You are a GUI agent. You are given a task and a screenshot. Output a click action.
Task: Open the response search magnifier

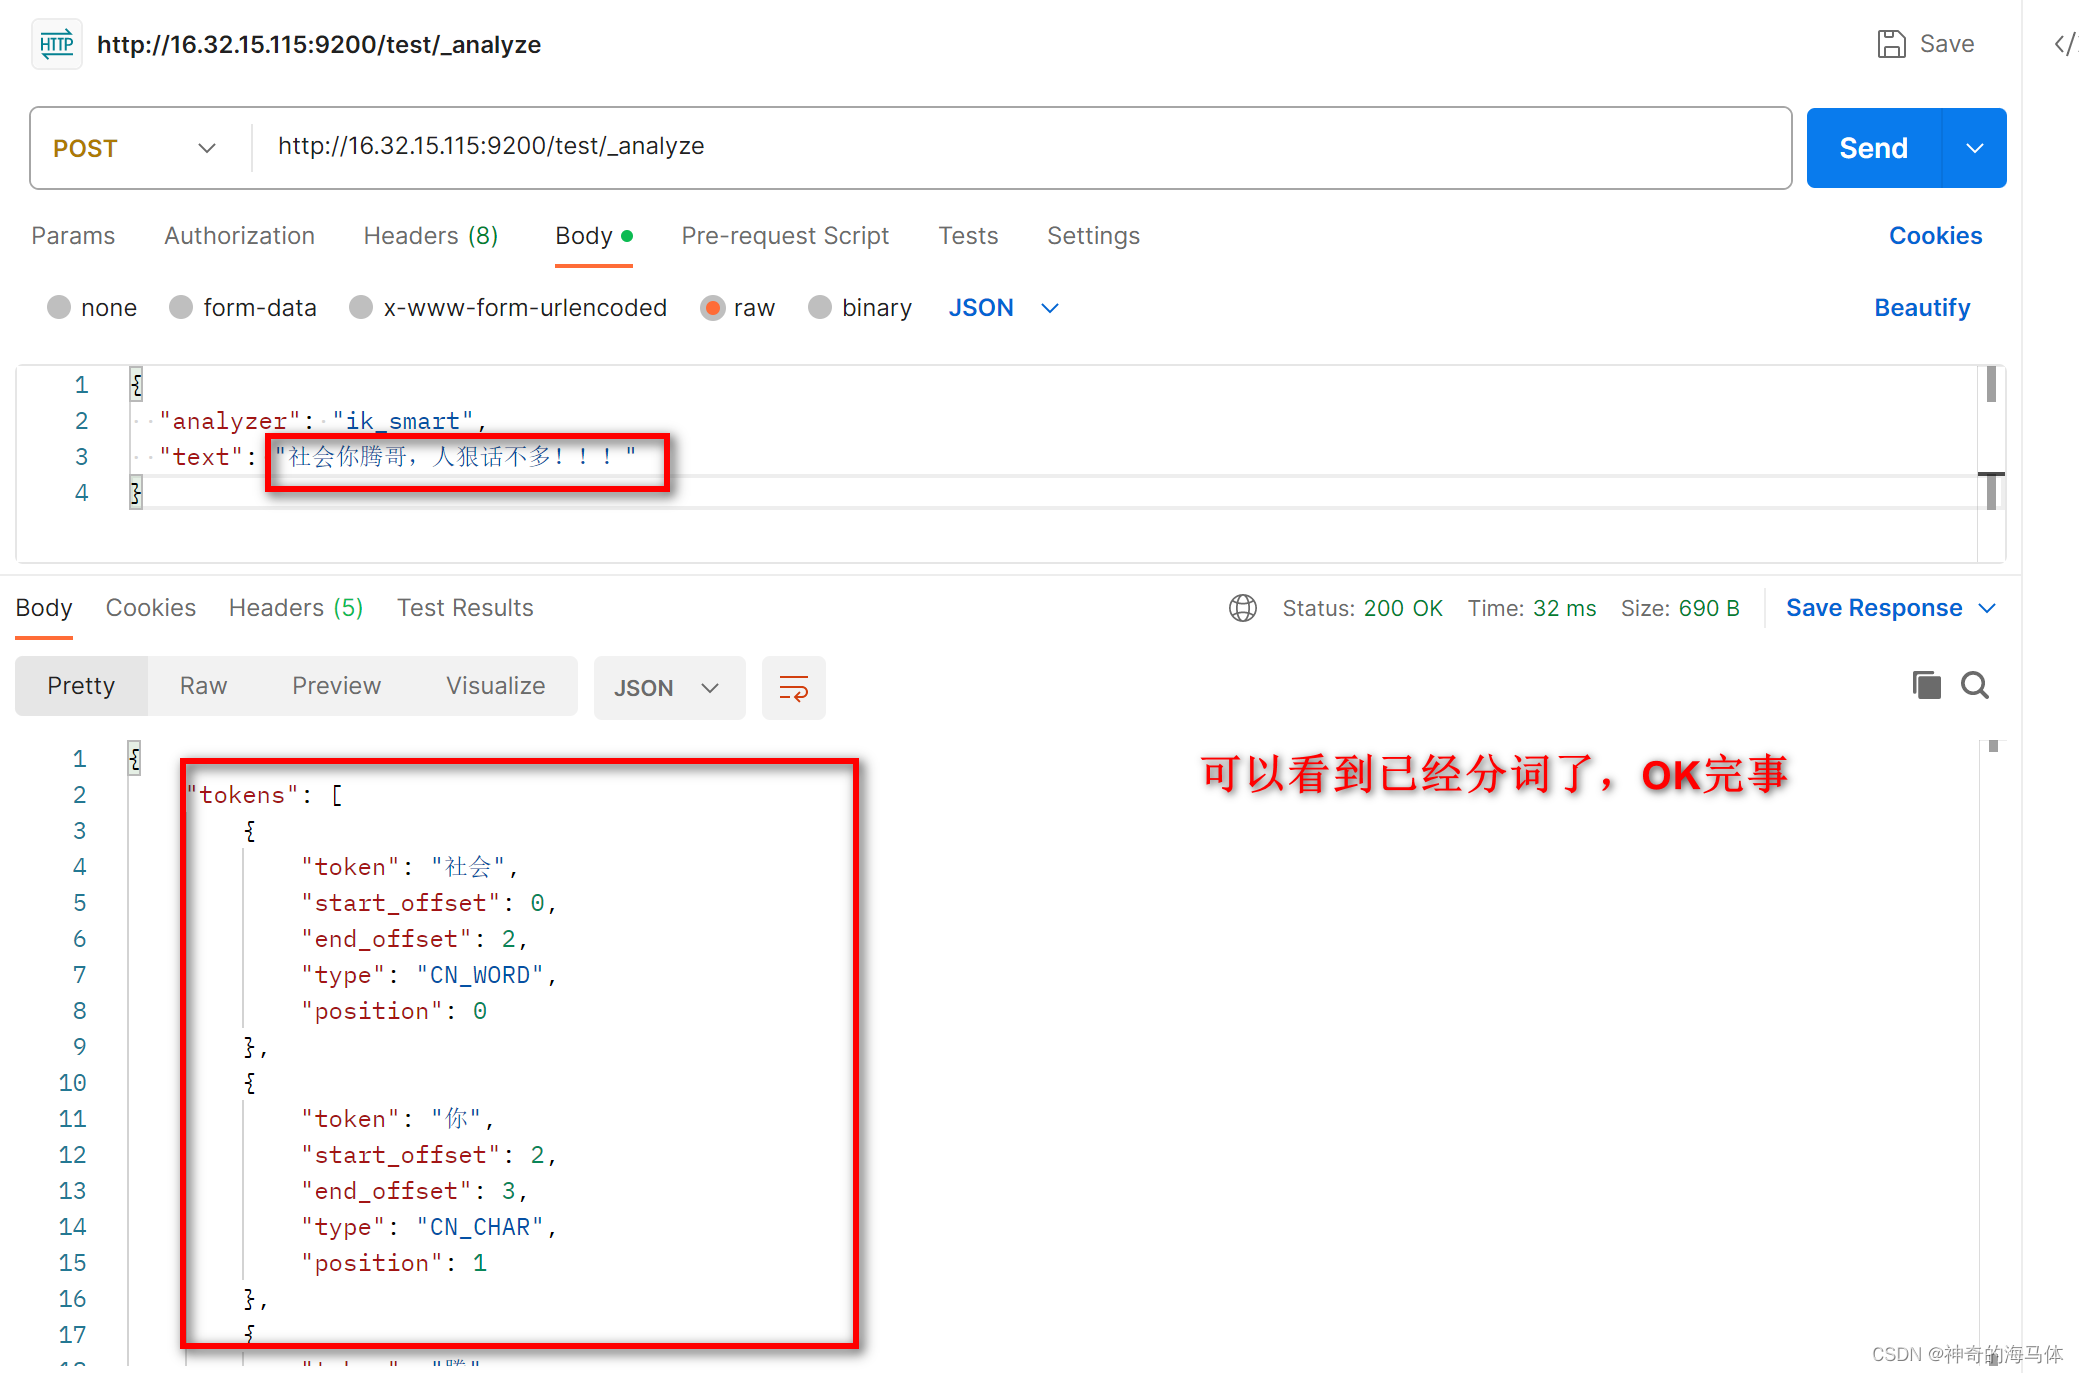(1975, 685)
